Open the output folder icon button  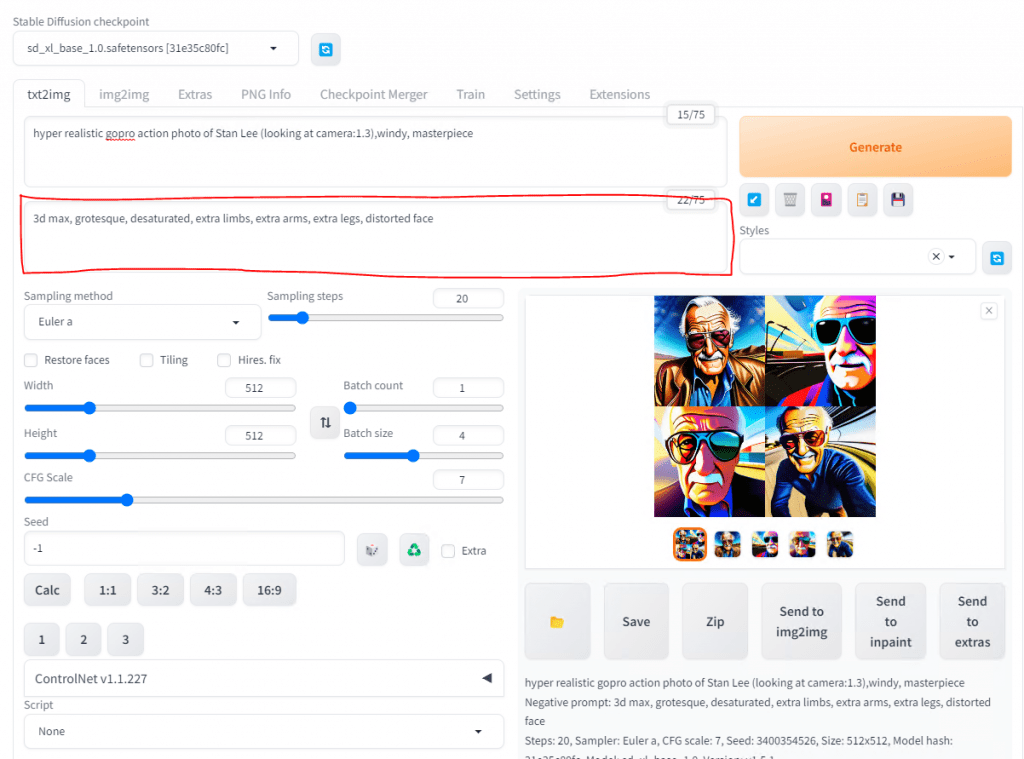(557, 622)
